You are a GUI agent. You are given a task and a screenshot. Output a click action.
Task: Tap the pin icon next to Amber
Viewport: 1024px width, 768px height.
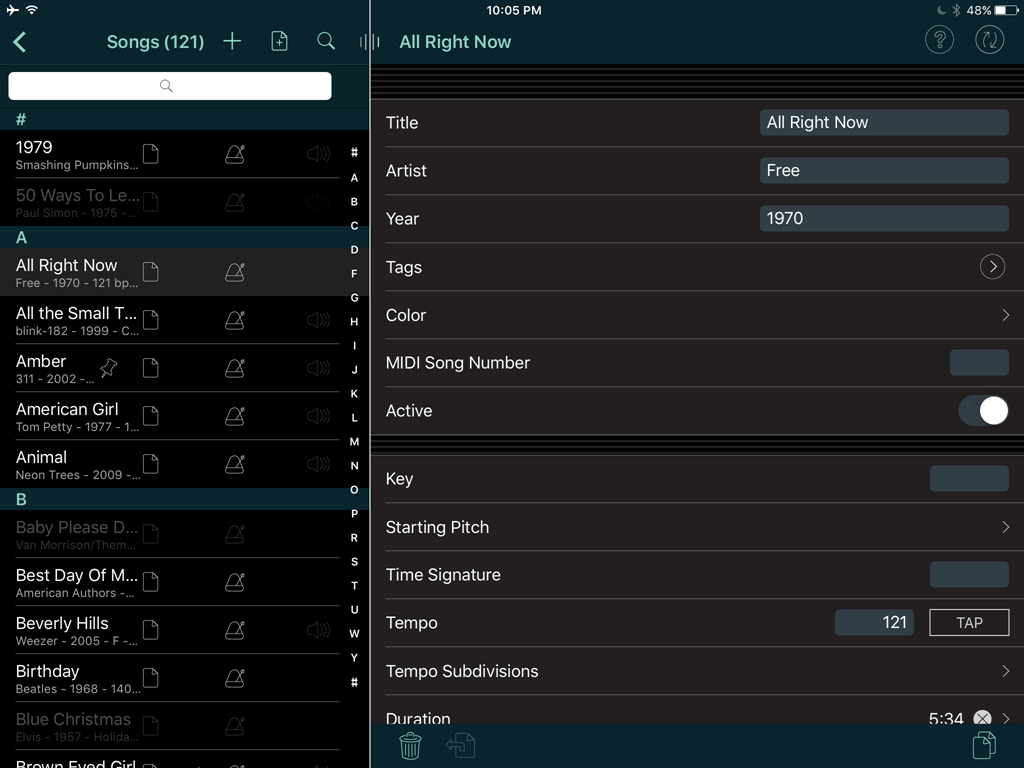[109, 367]
